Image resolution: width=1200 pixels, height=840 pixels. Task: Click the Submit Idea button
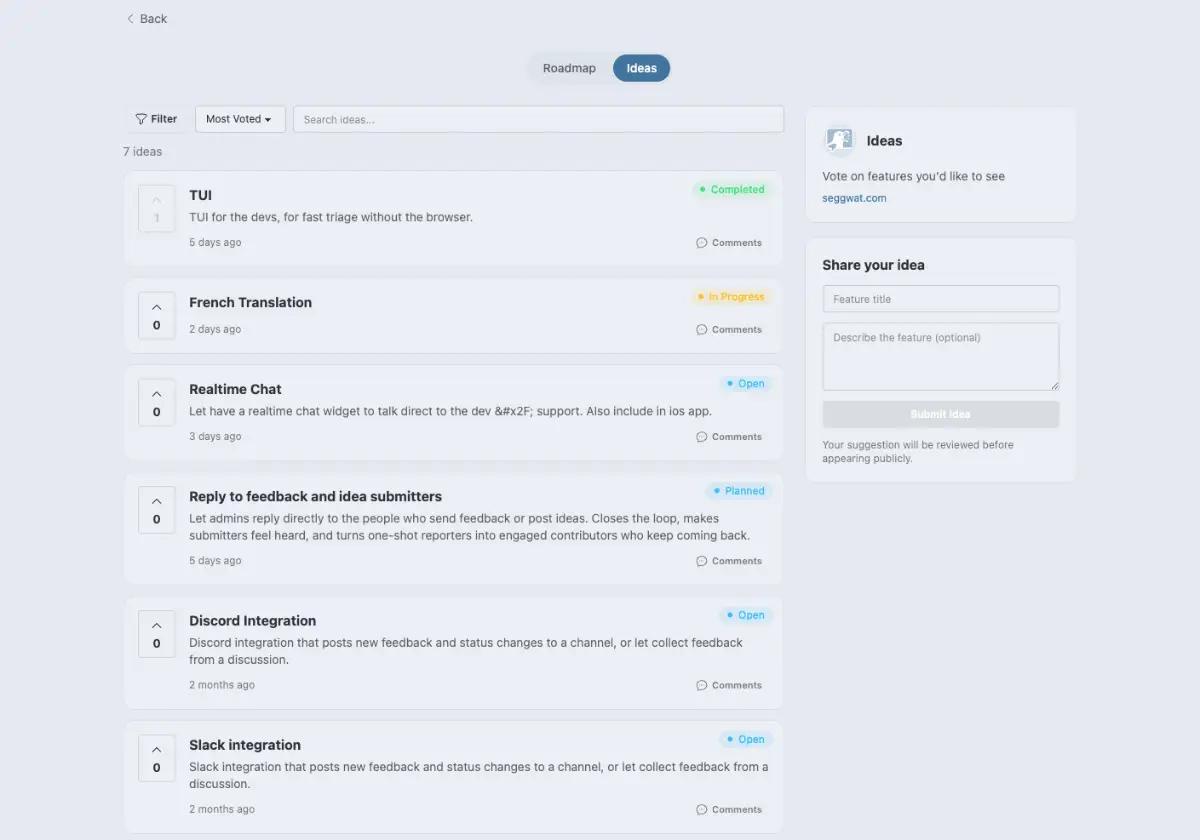pyautogui.click(x=941, y=414)
